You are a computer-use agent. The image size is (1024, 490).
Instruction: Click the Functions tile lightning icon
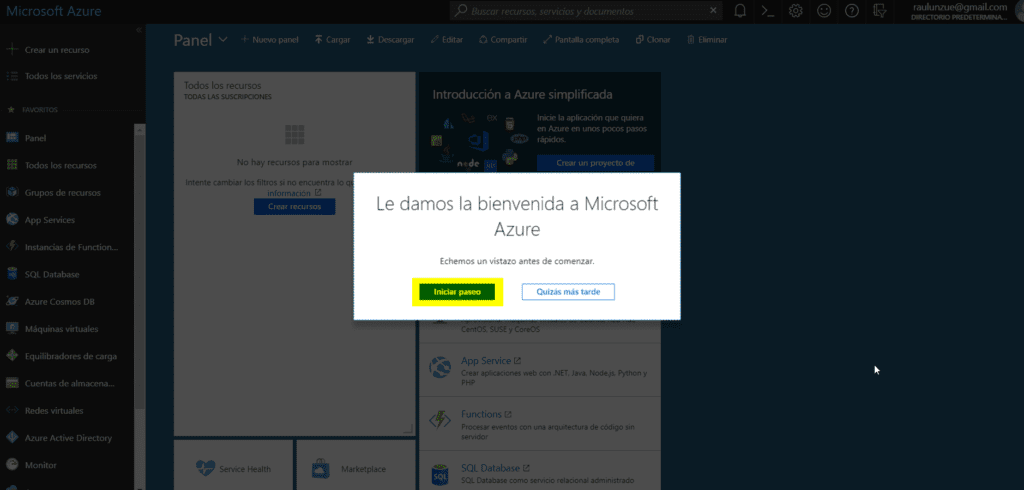tap(440, 420)
